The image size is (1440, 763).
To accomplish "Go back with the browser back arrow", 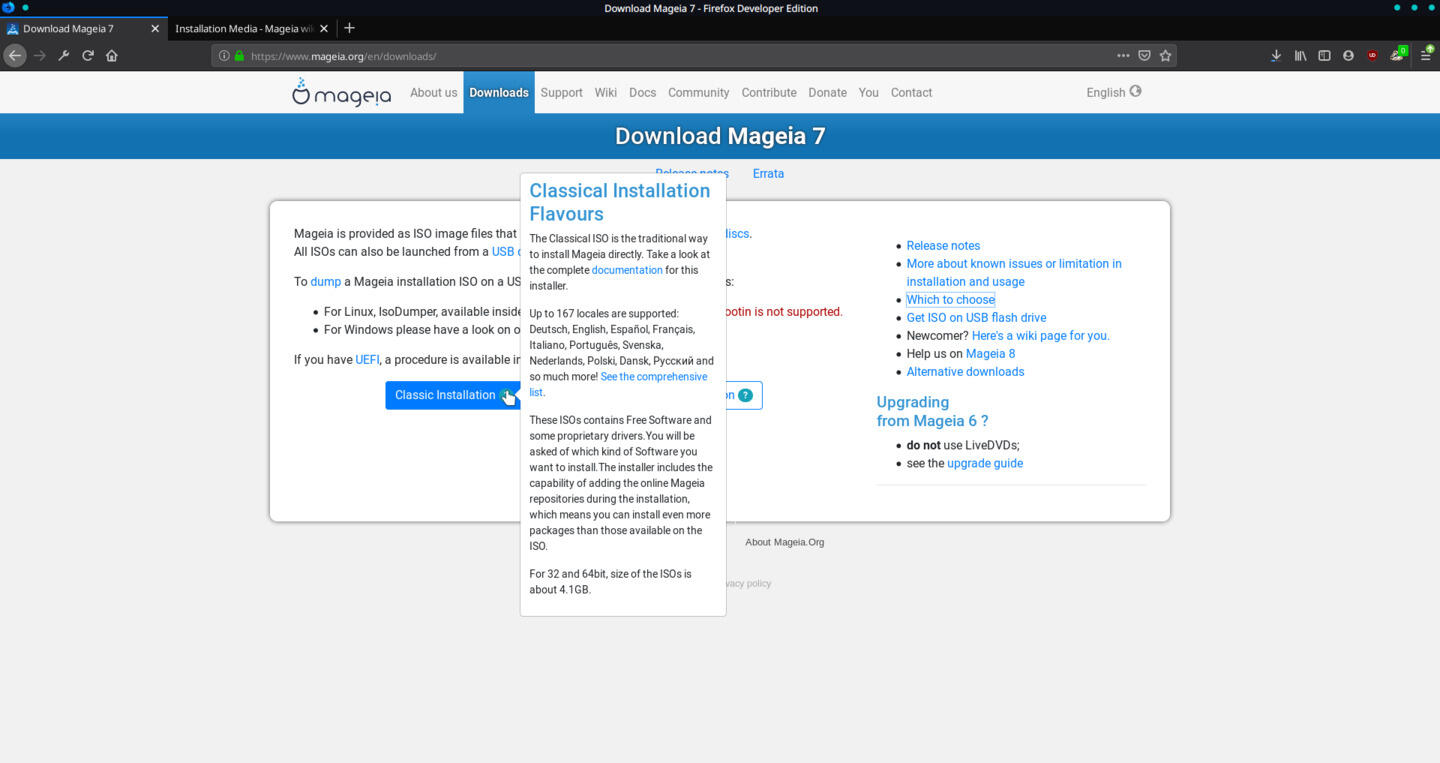I will (x=15, y=56).
